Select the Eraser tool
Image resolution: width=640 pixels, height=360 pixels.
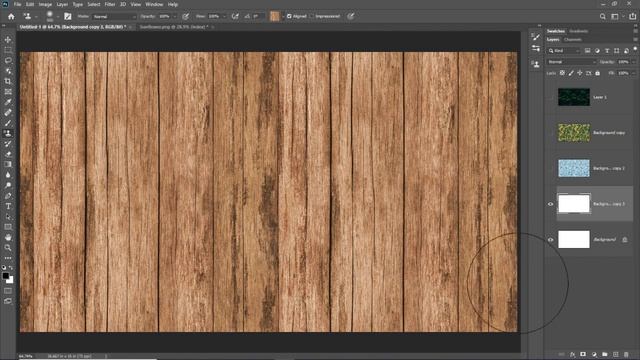click(8, 154)
